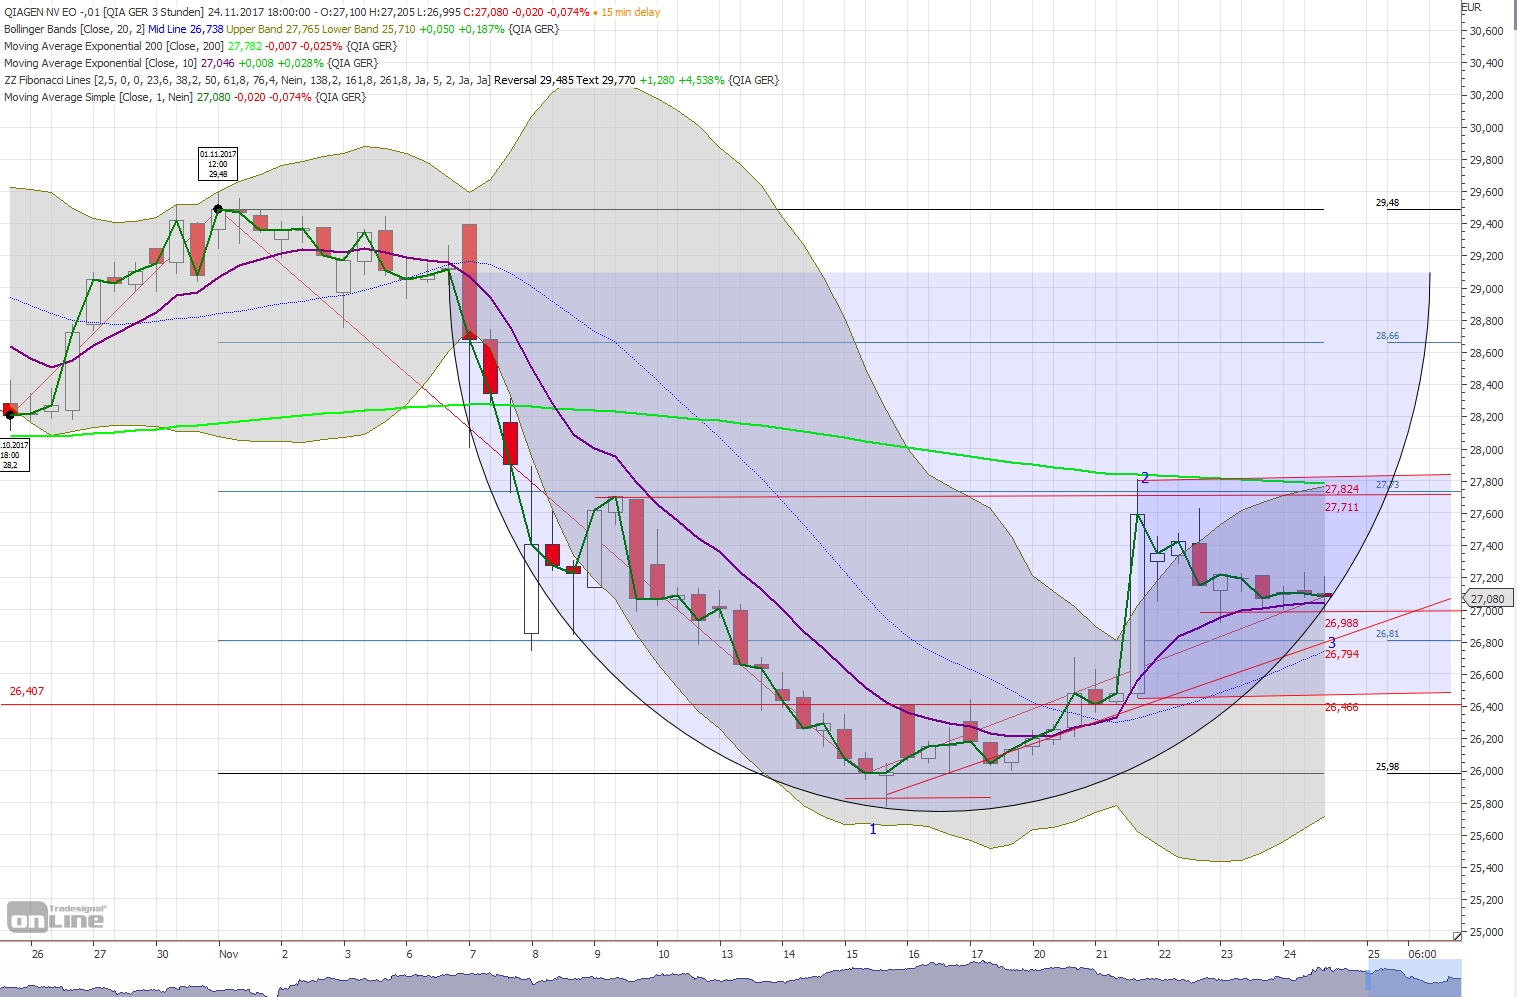Click the Nov label on the date axis

(229, 954)
